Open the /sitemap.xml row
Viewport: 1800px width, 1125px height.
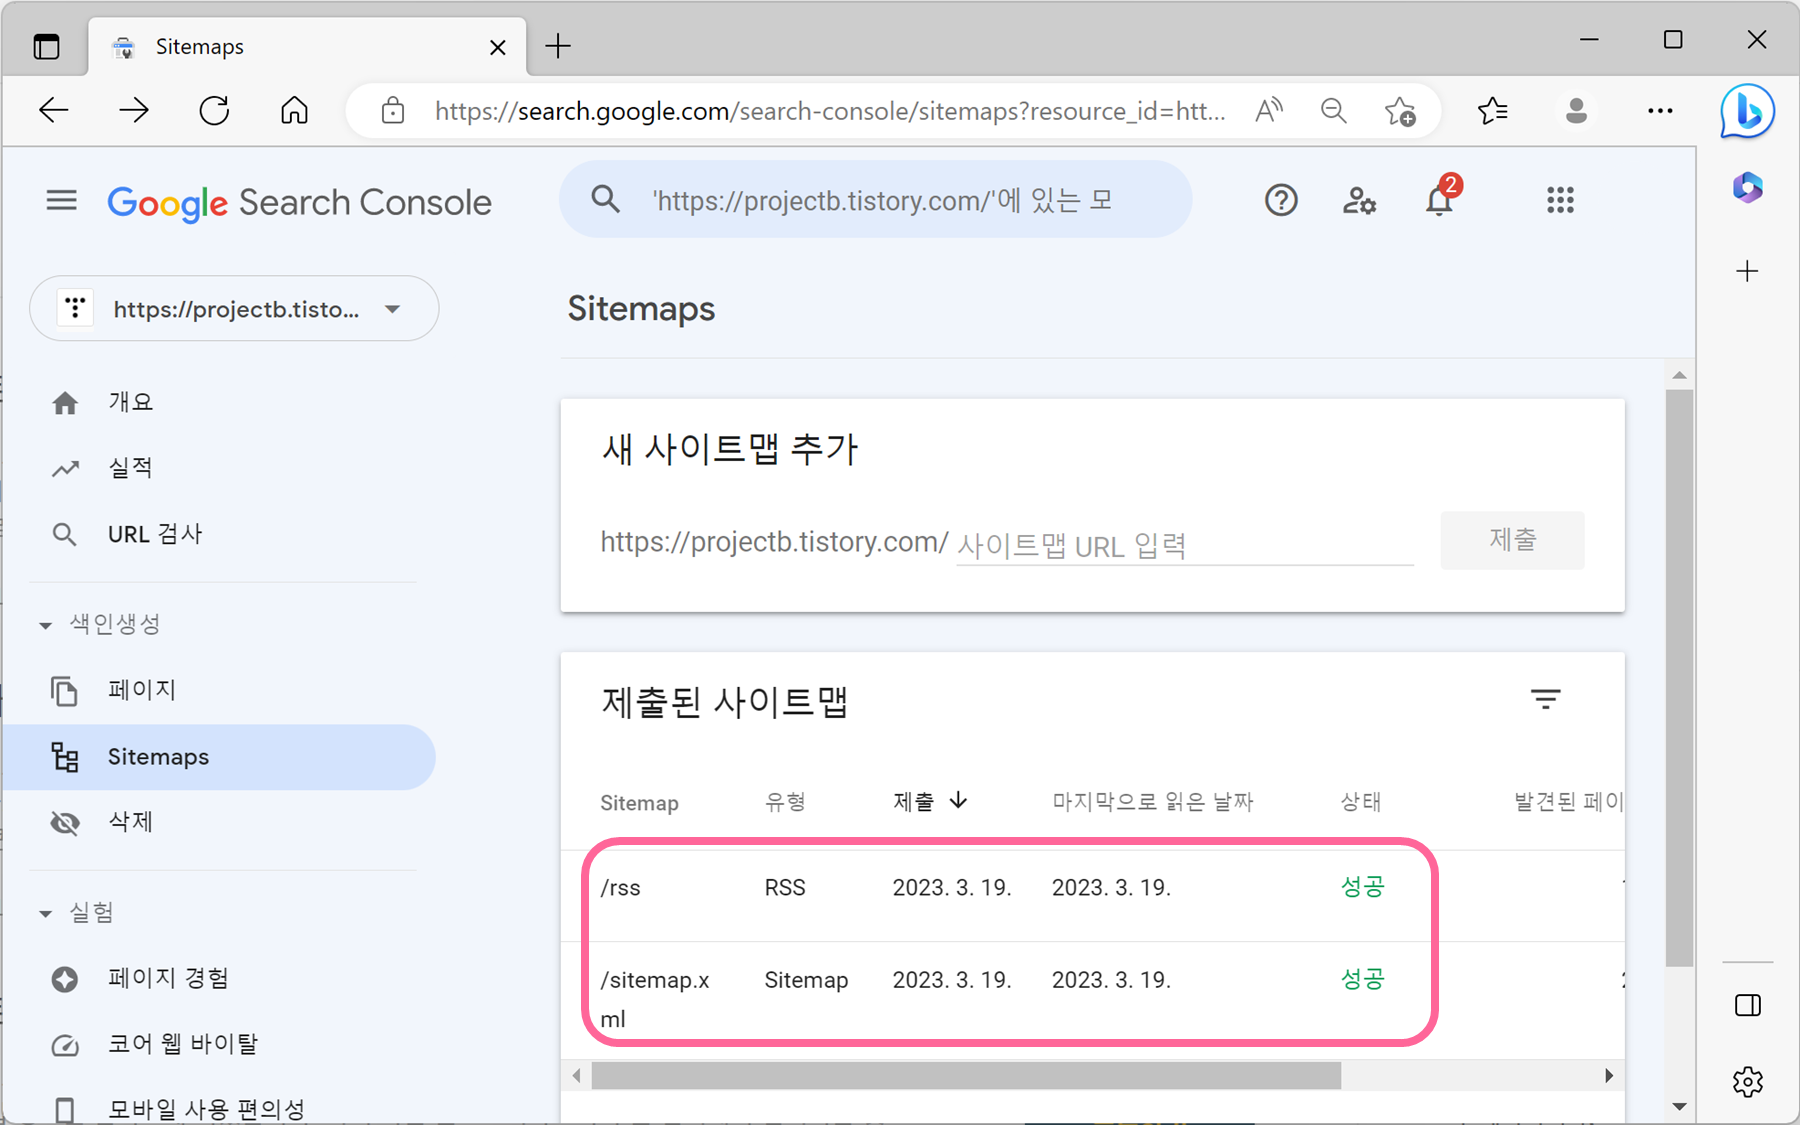click(1092, 1000)
